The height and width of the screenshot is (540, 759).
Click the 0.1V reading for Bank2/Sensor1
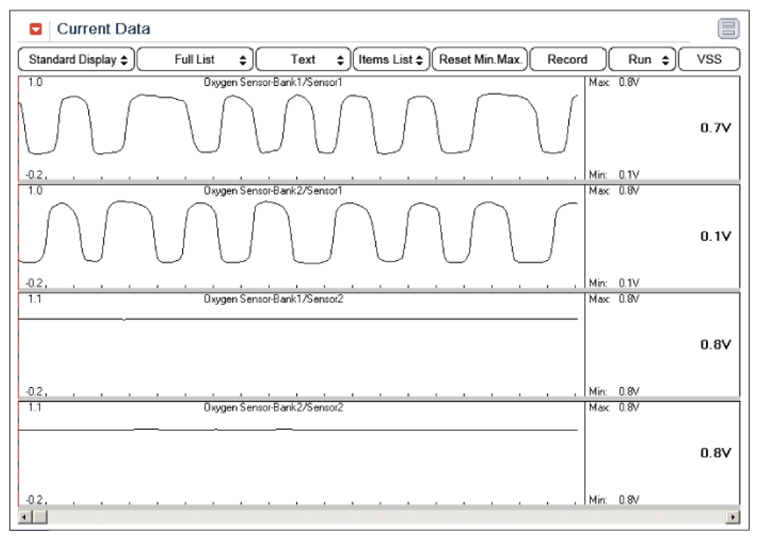(x=715, y=236)
